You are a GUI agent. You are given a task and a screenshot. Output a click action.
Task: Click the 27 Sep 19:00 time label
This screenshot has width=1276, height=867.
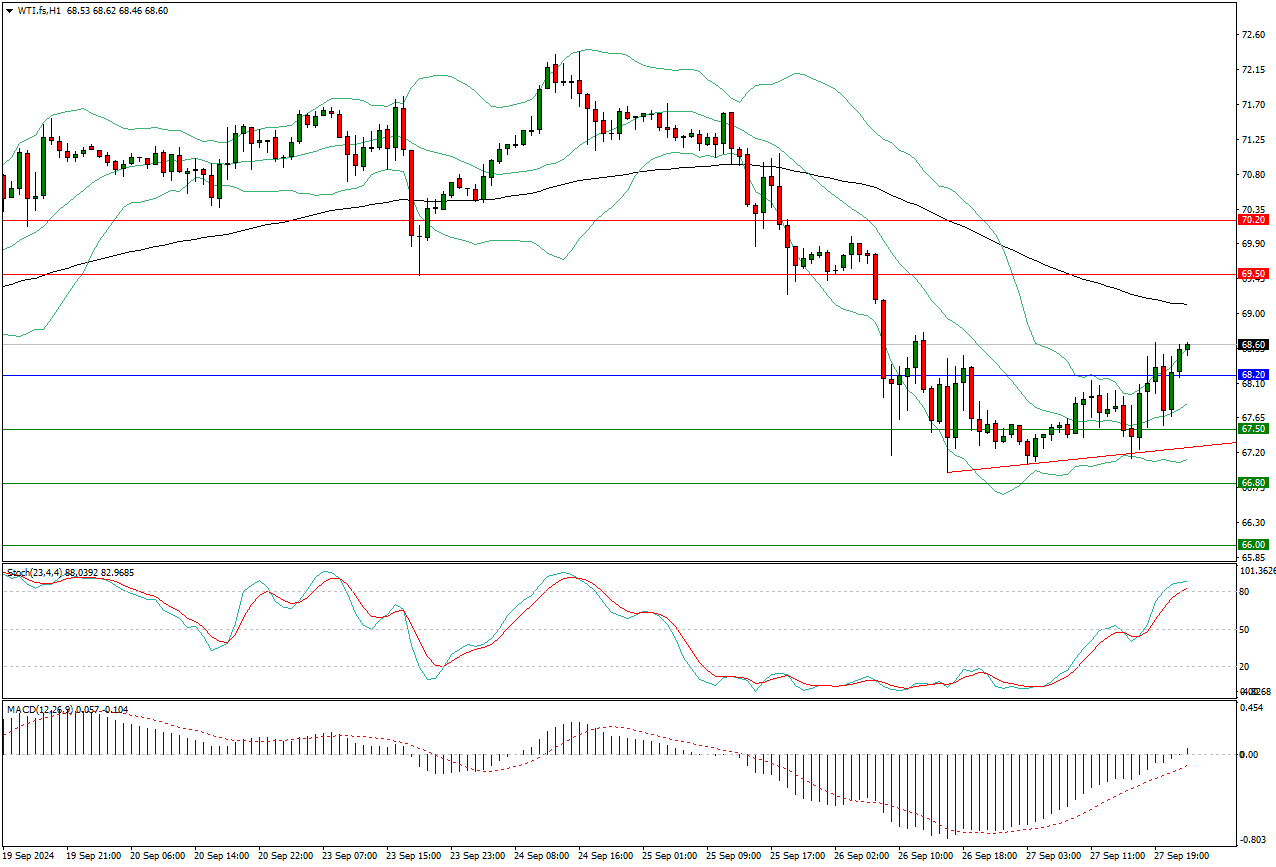tap(1180, 857)
